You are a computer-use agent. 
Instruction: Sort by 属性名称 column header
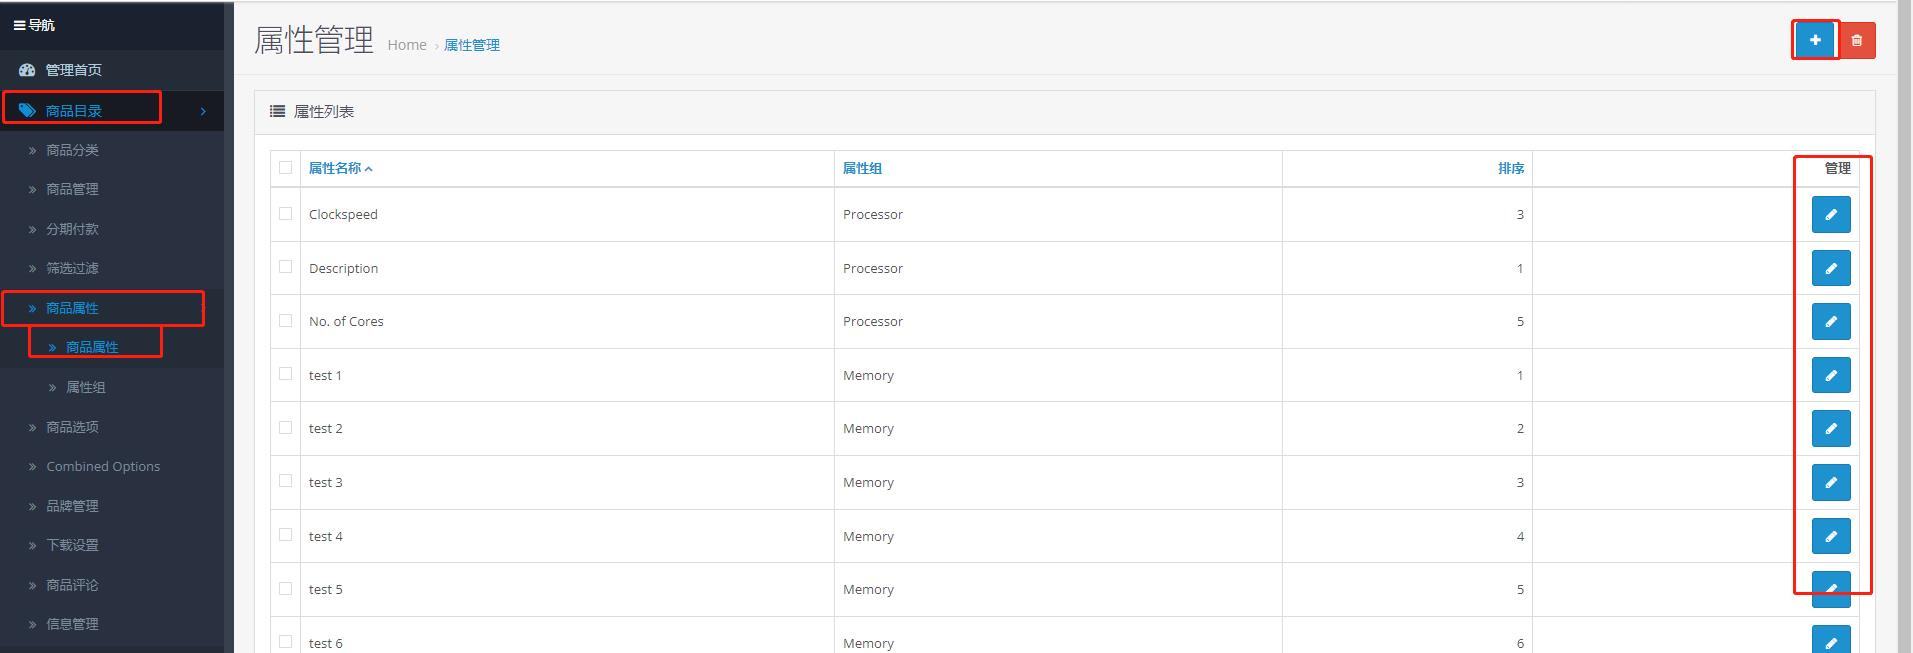click(x=335, y=168)
